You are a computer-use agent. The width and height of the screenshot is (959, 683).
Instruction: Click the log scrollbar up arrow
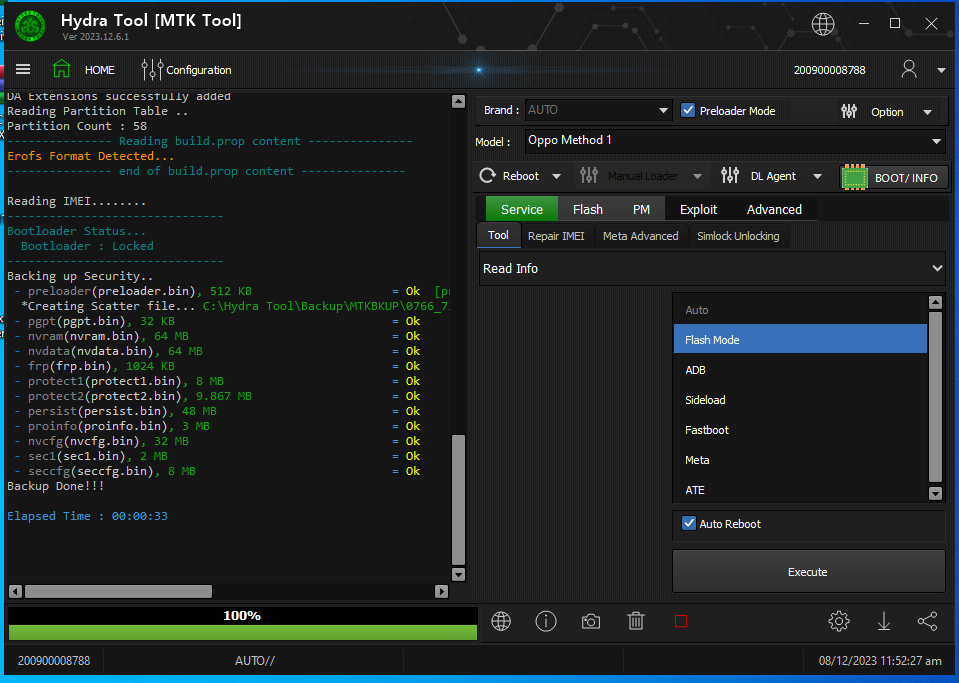pyautogui.click(x=458, y=102)
